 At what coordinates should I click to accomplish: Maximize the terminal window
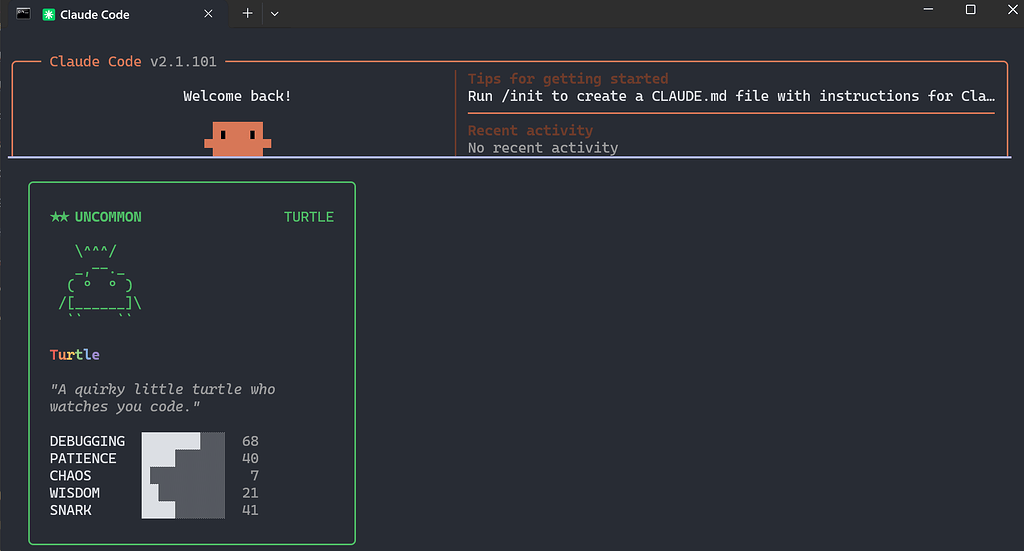pyautogui.click(x=970, y=10)
